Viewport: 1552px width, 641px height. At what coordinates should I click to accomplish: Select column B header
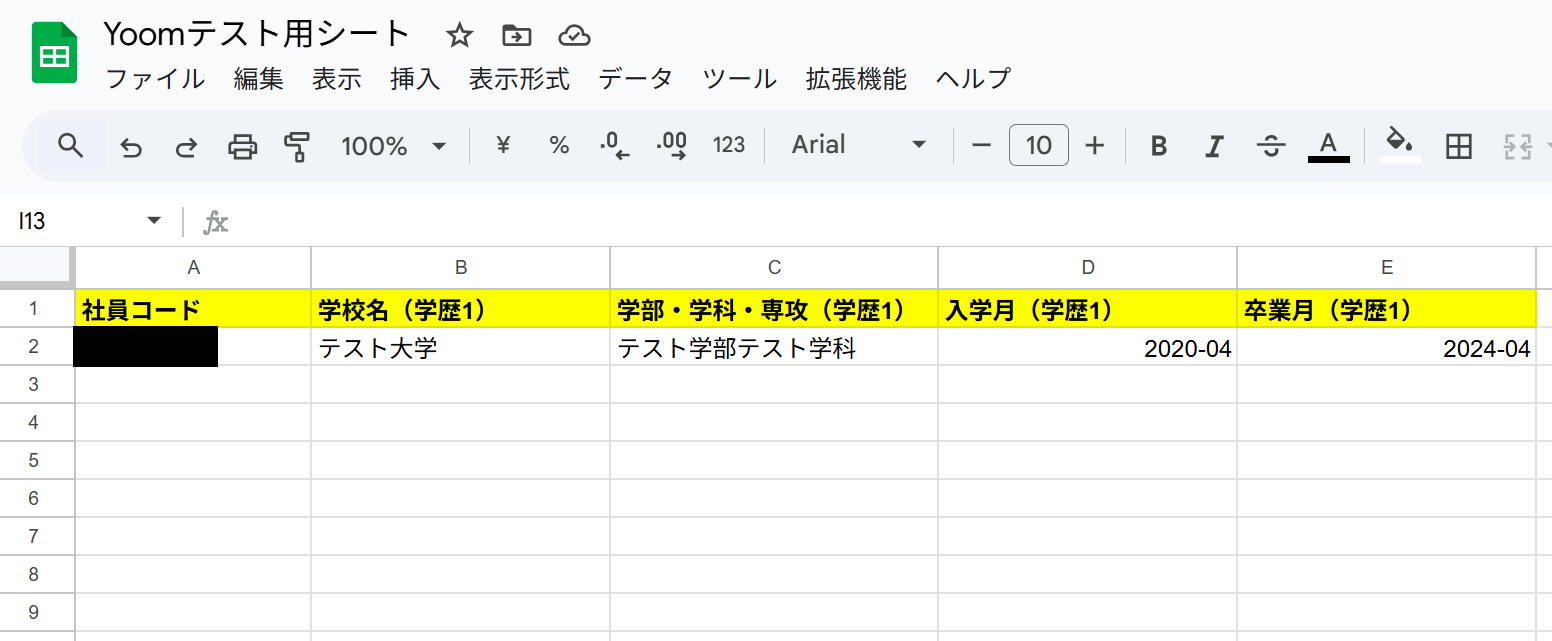(x=461, y=267)
